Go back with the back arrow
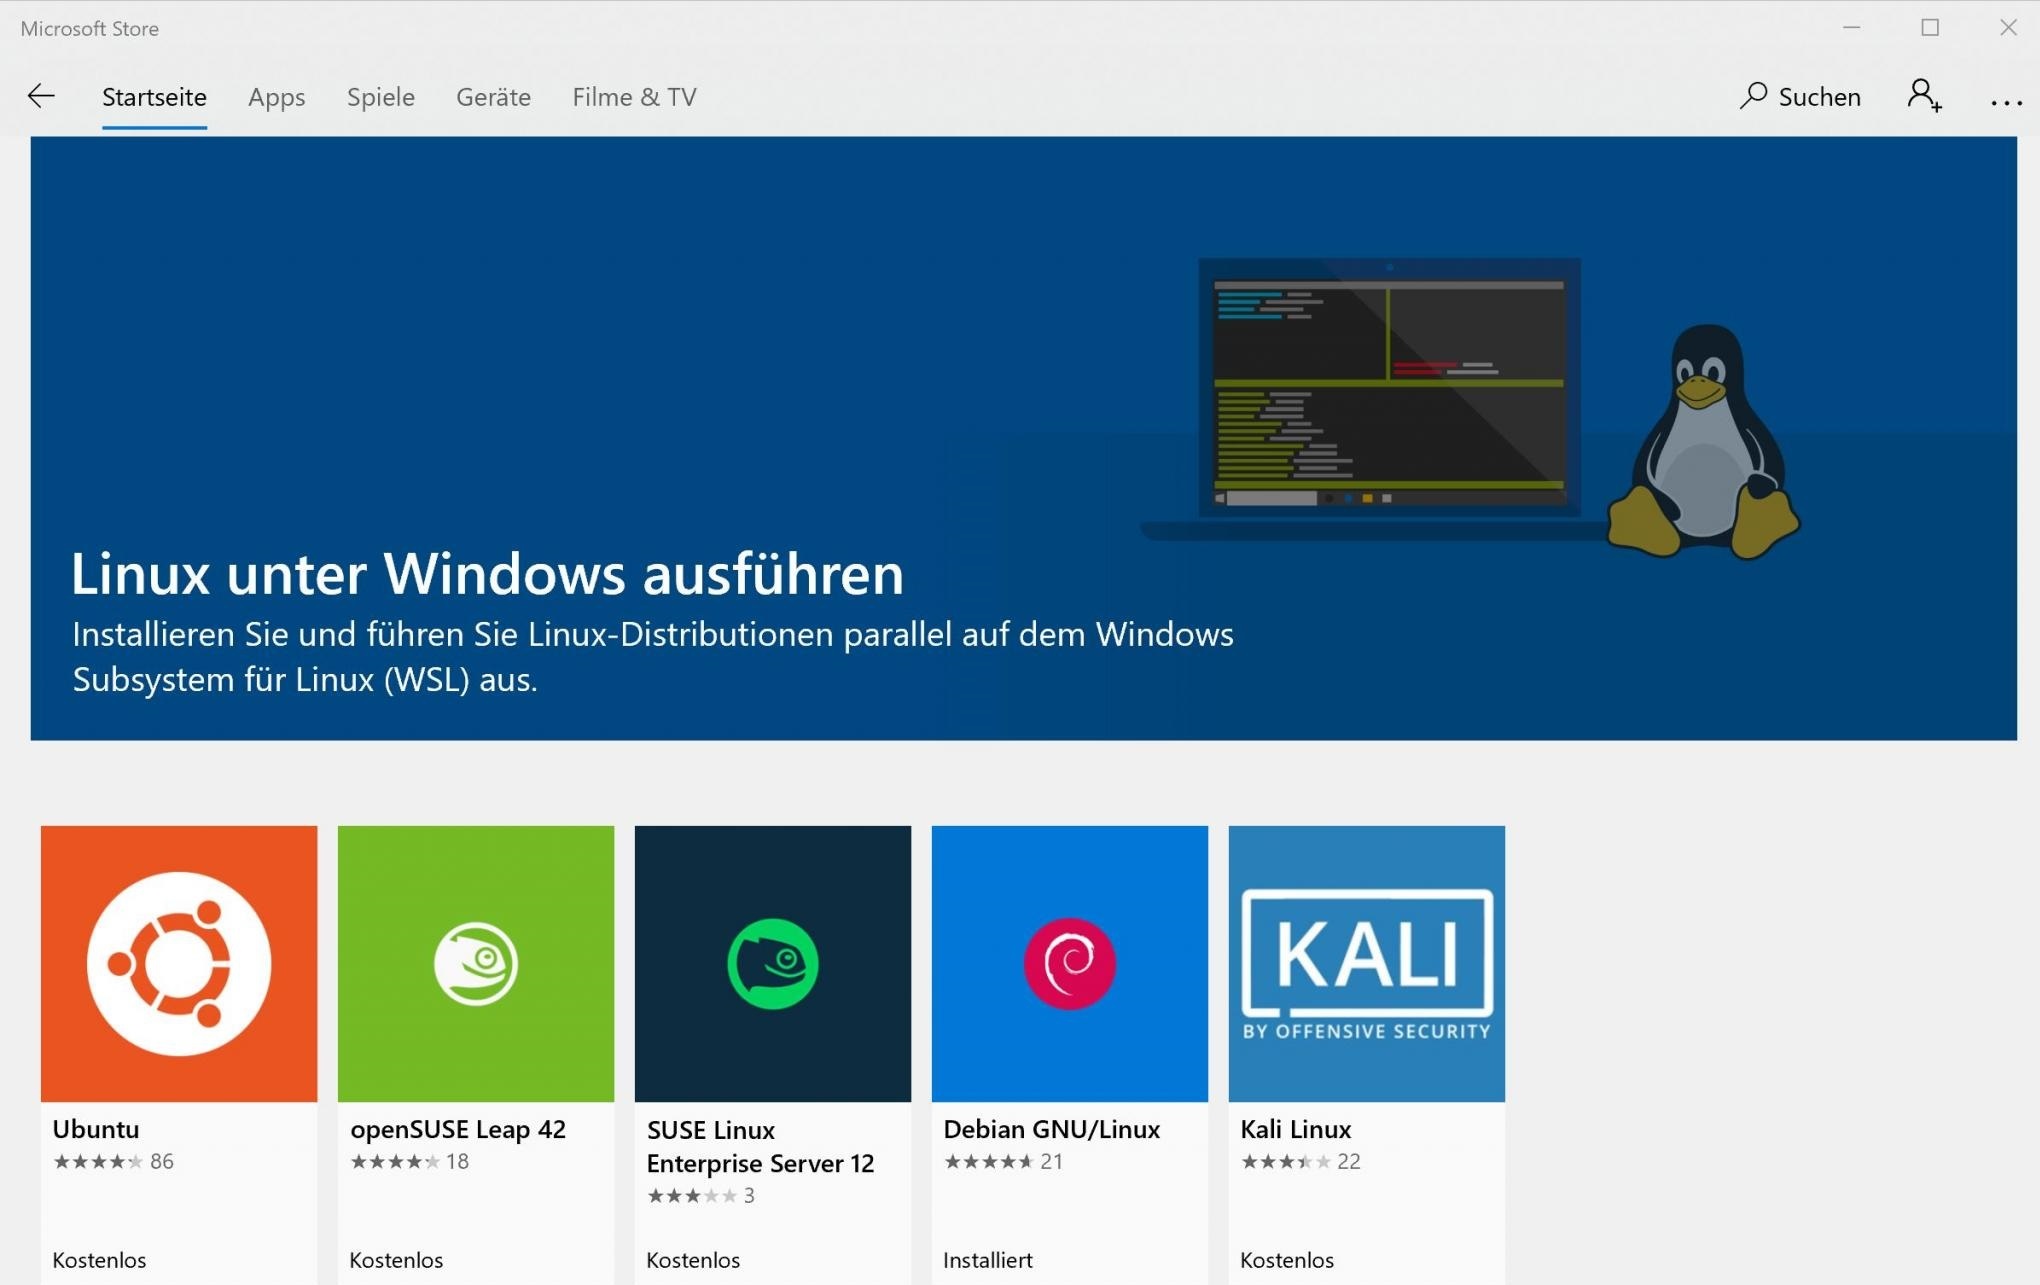This screenshot has height=1285, width=2040. (x=41, y=96)
